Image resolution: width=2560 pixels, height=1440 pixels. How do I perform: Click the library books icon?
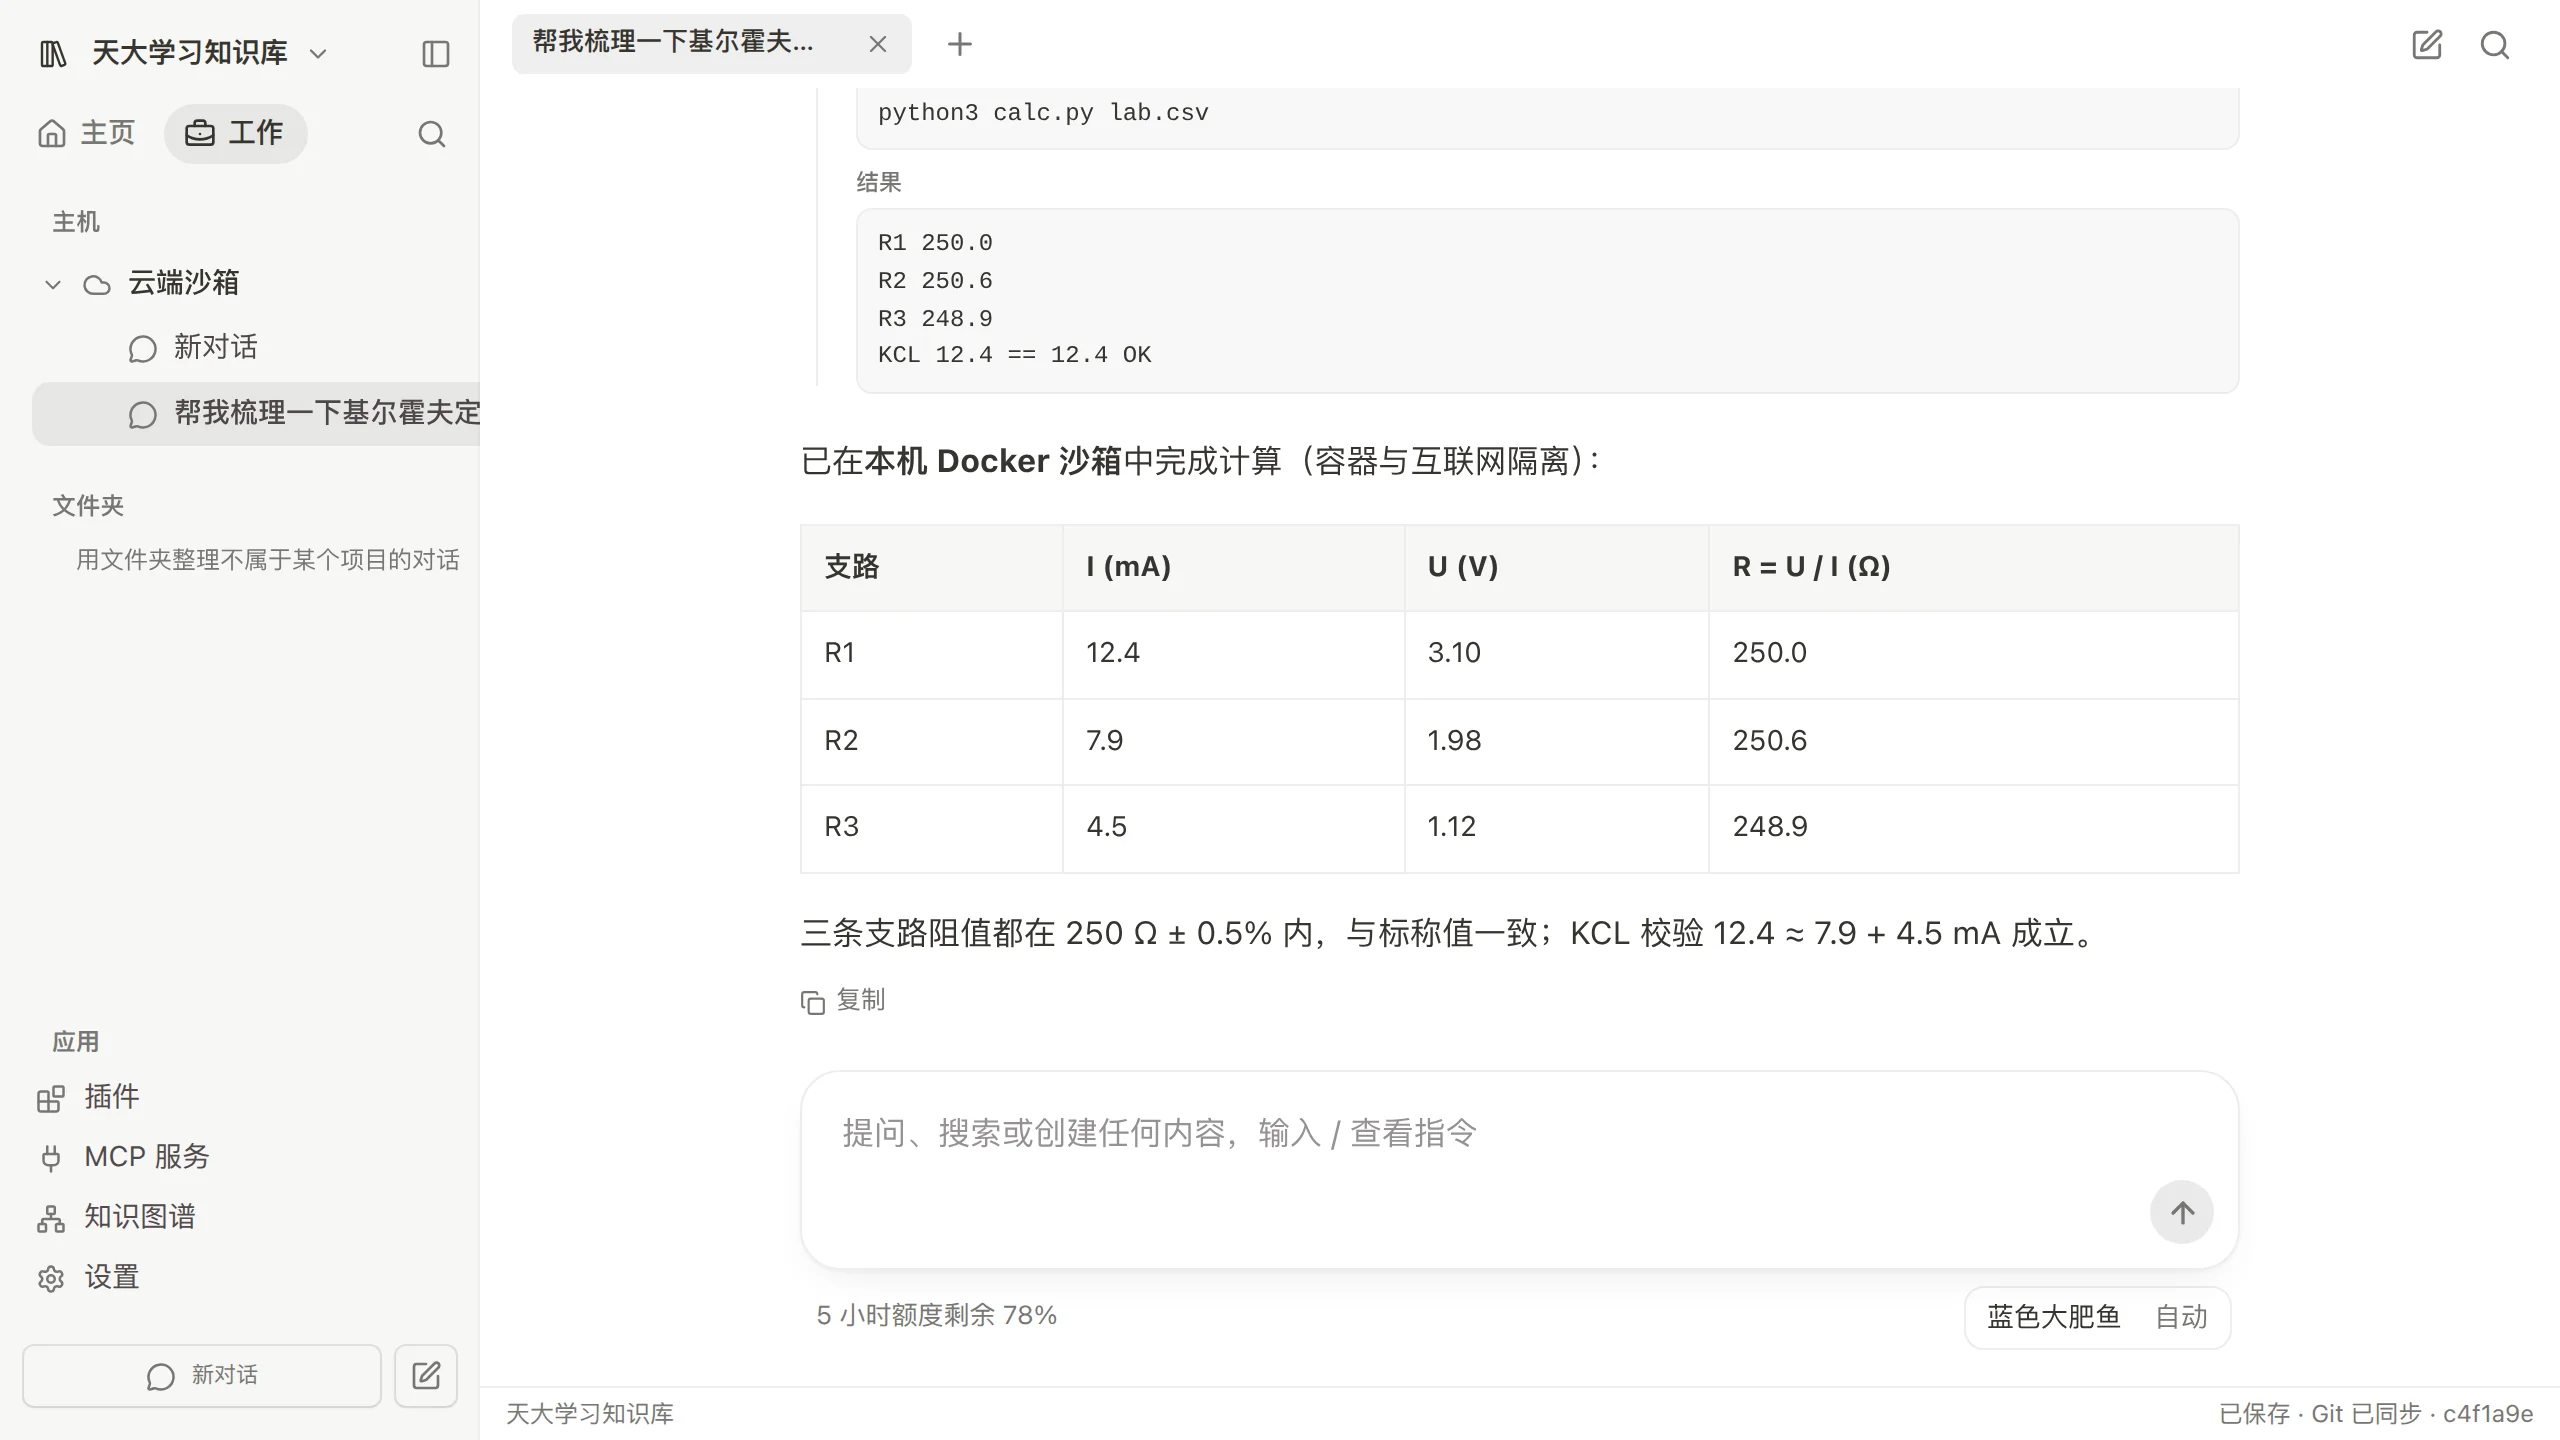[53, 53]
